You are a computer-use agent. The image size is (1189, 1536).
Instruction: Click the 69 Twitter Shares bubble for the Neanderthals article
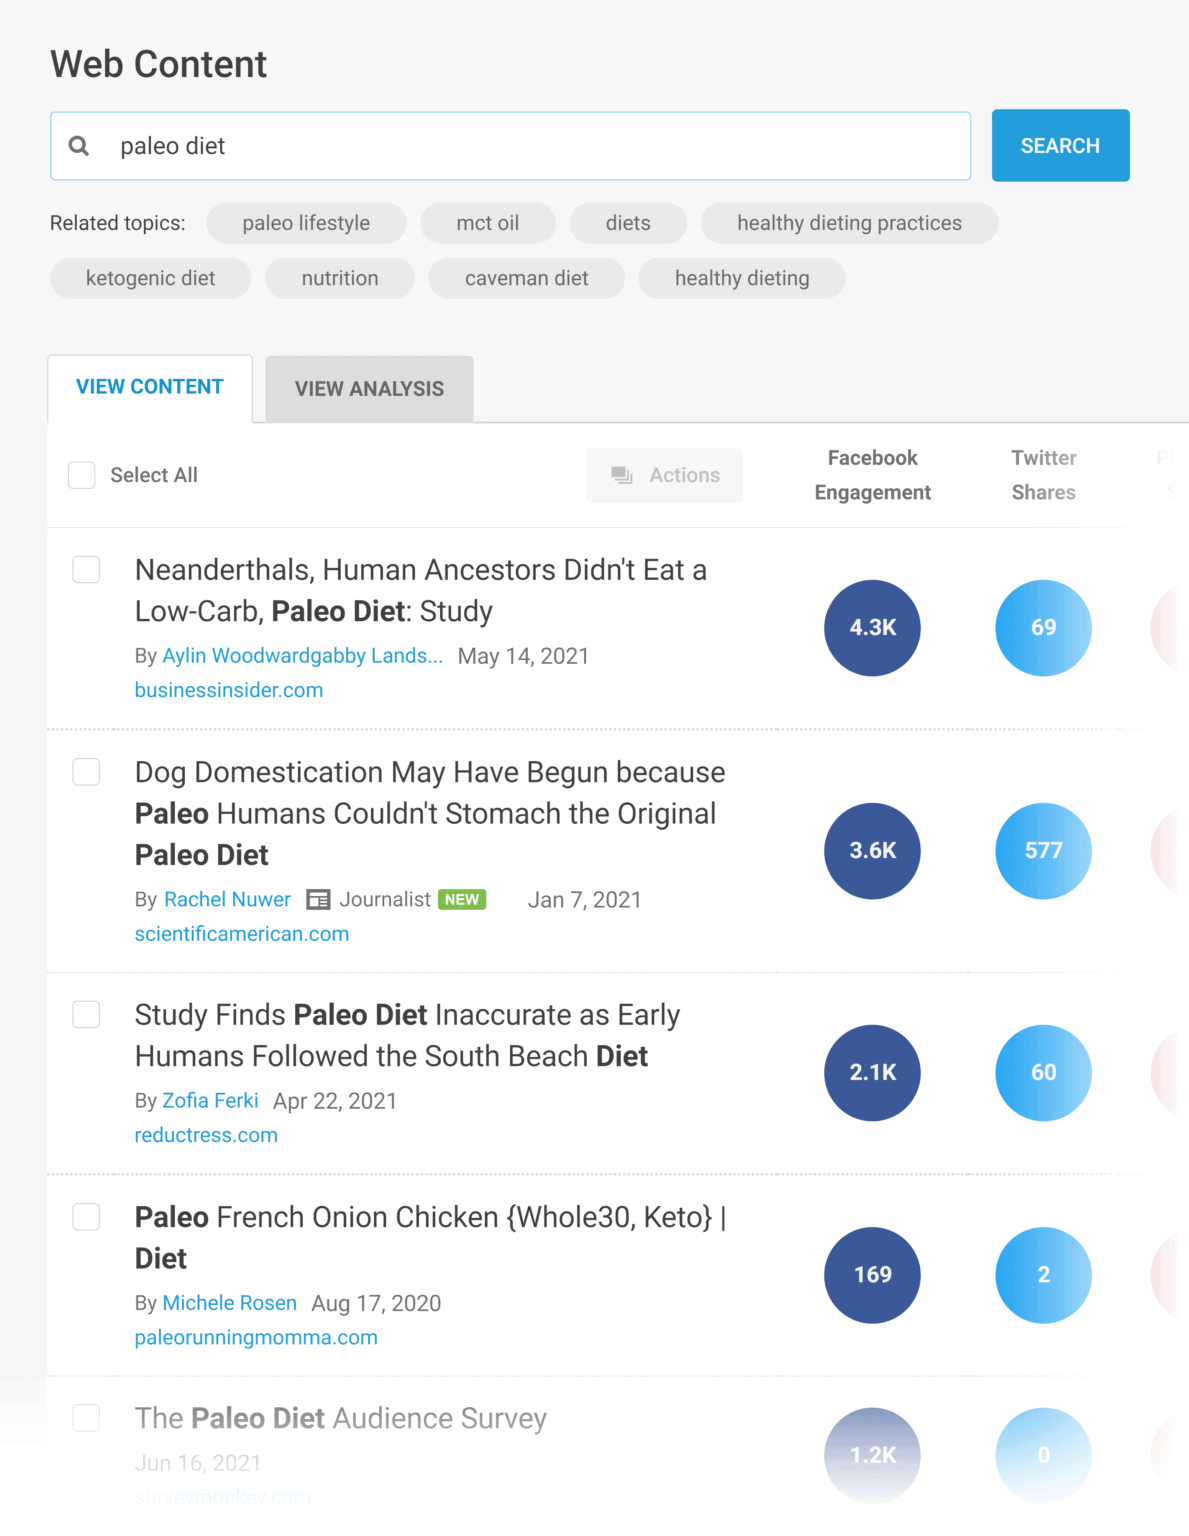pos(1043,628)
